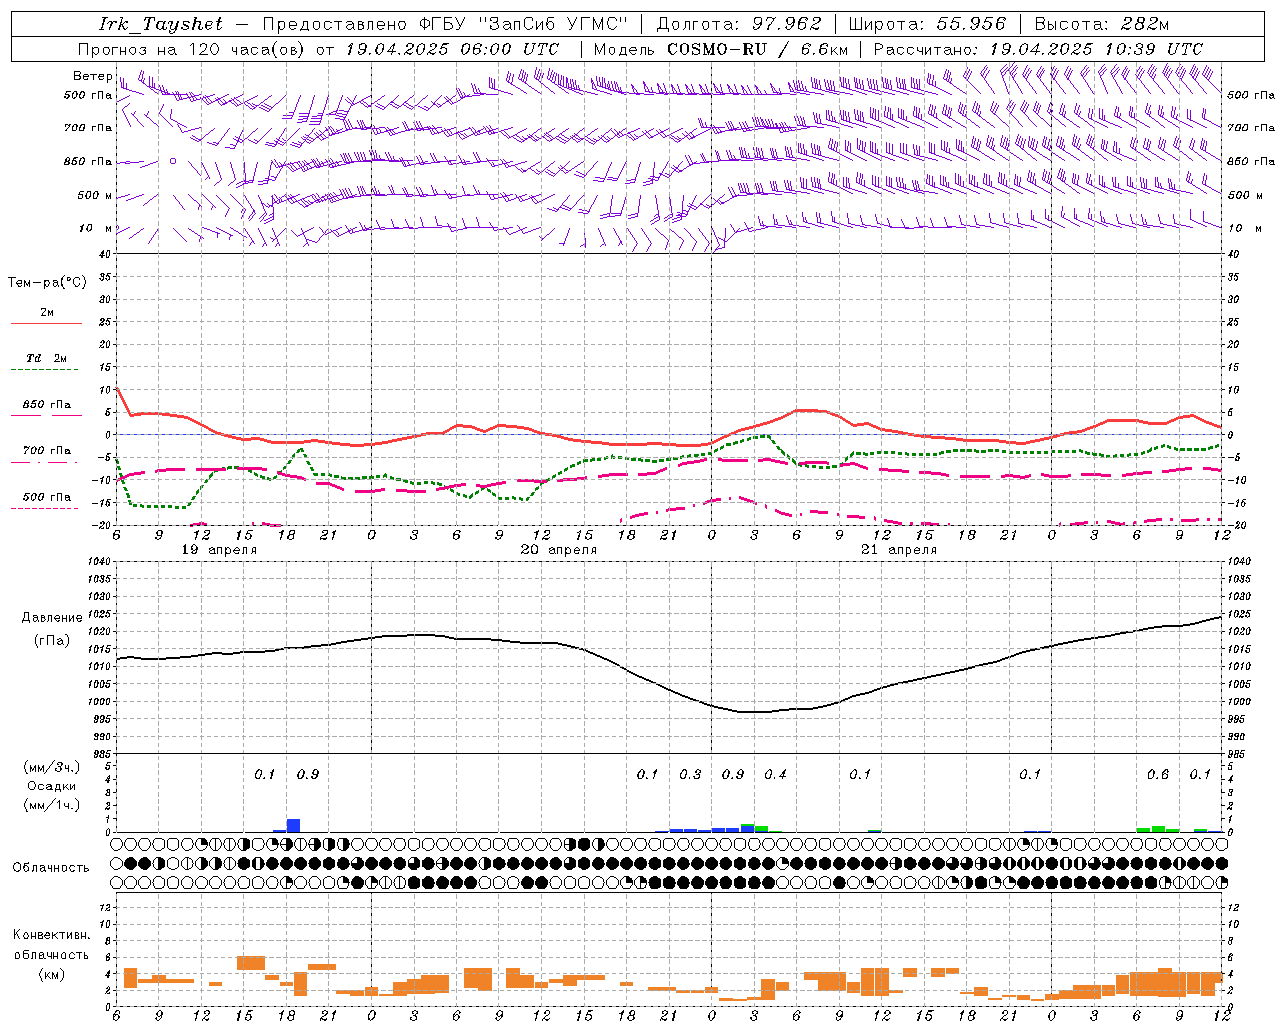Select the 'Модель COSMO-RU / 6.6км' model text

[720, 49]
